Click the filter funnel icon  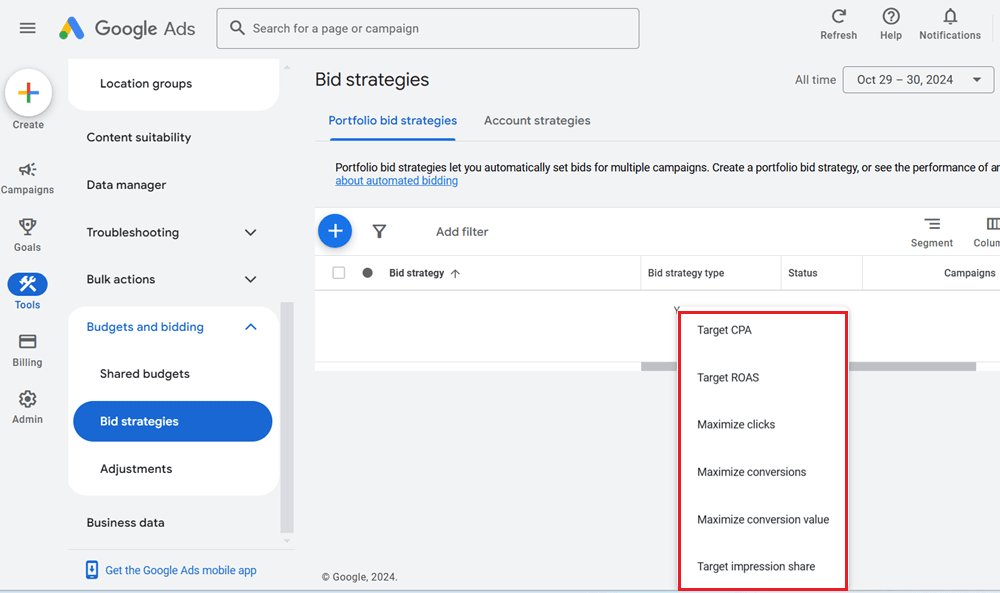pyautogui.click(x=380, y=231)
